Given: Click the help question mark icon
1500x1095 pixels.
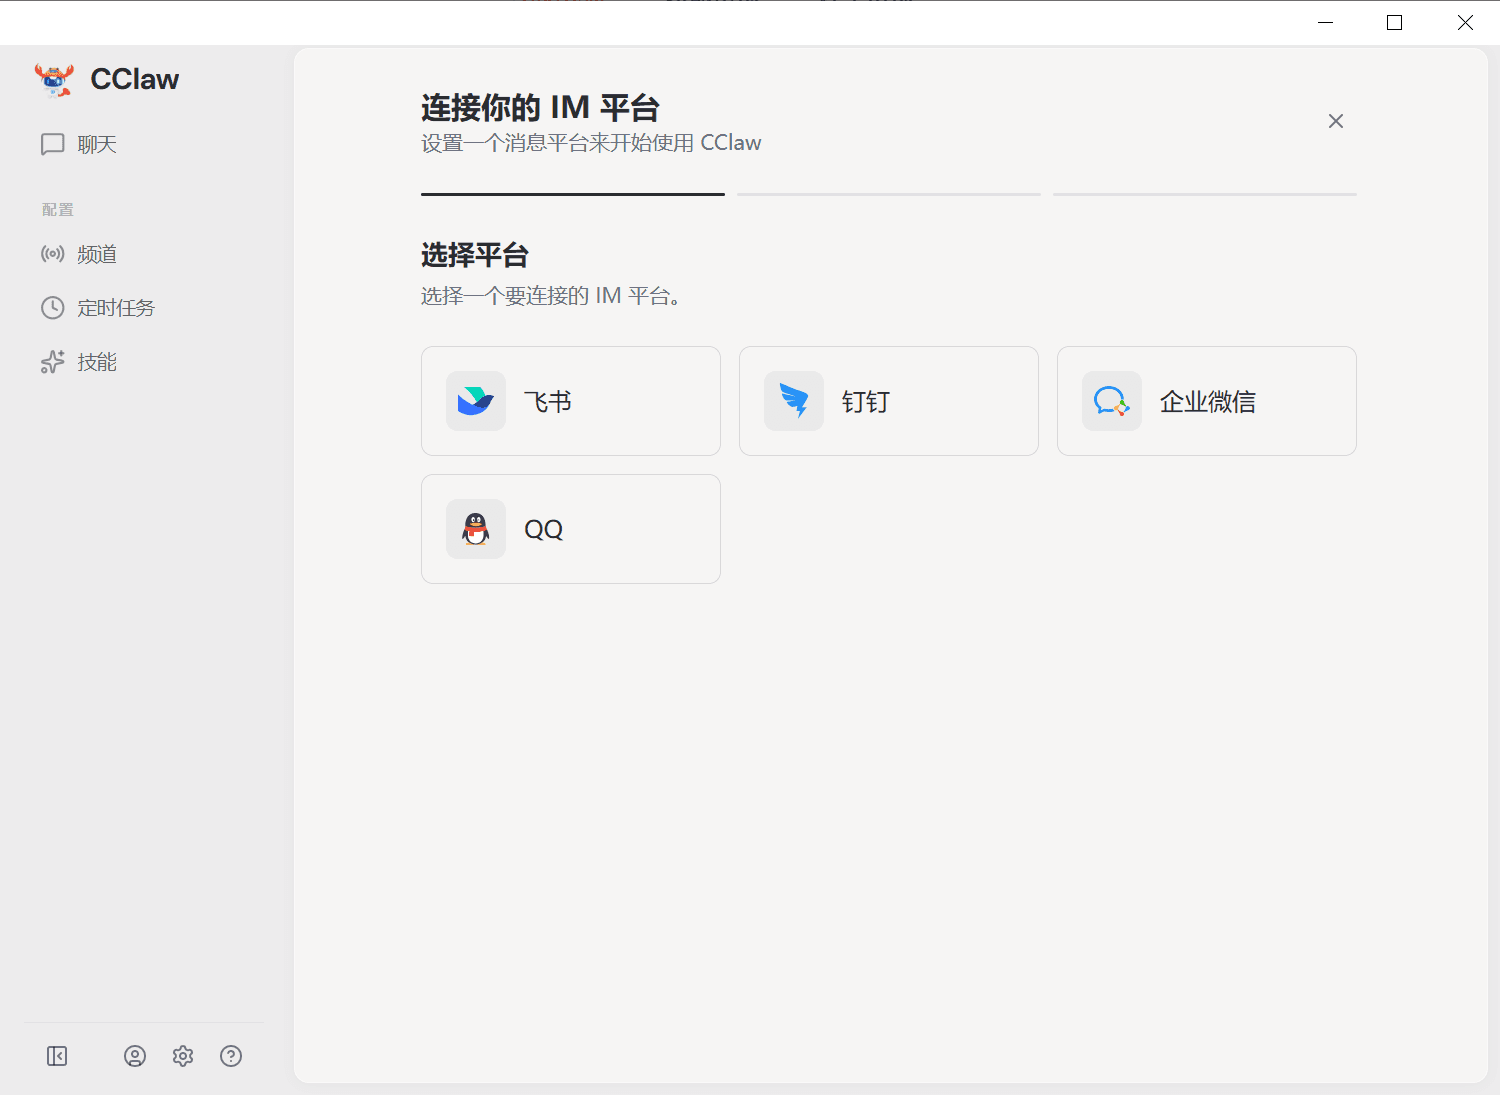Looking at the screenshot, I should point(231,1056).
